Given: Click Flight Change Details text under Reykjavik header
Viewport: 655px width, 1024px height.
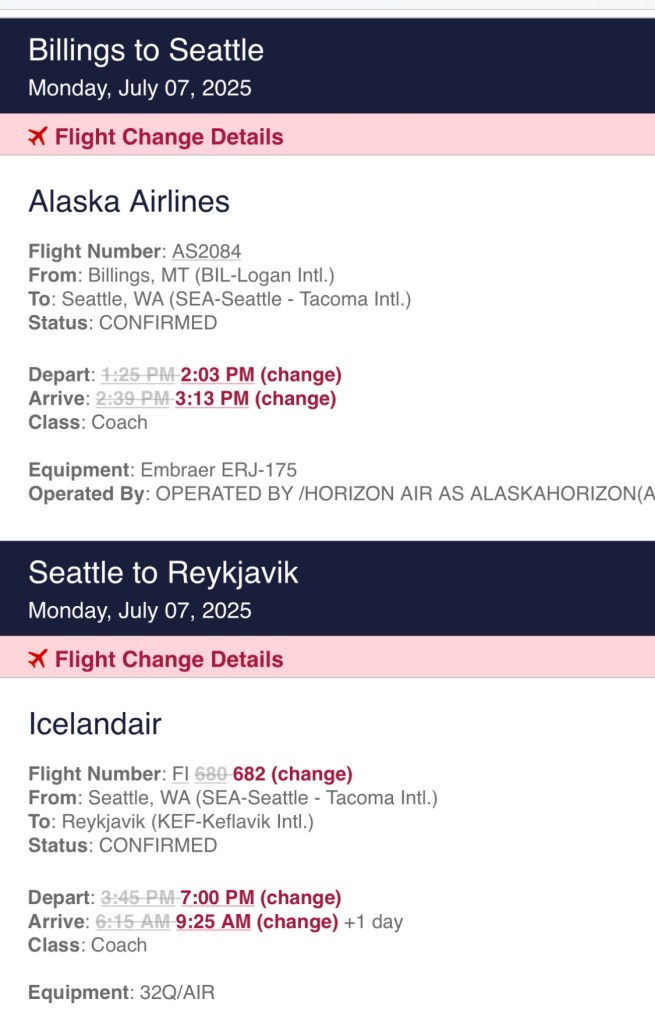Looking at the screenshot, I should coord(169,659).
